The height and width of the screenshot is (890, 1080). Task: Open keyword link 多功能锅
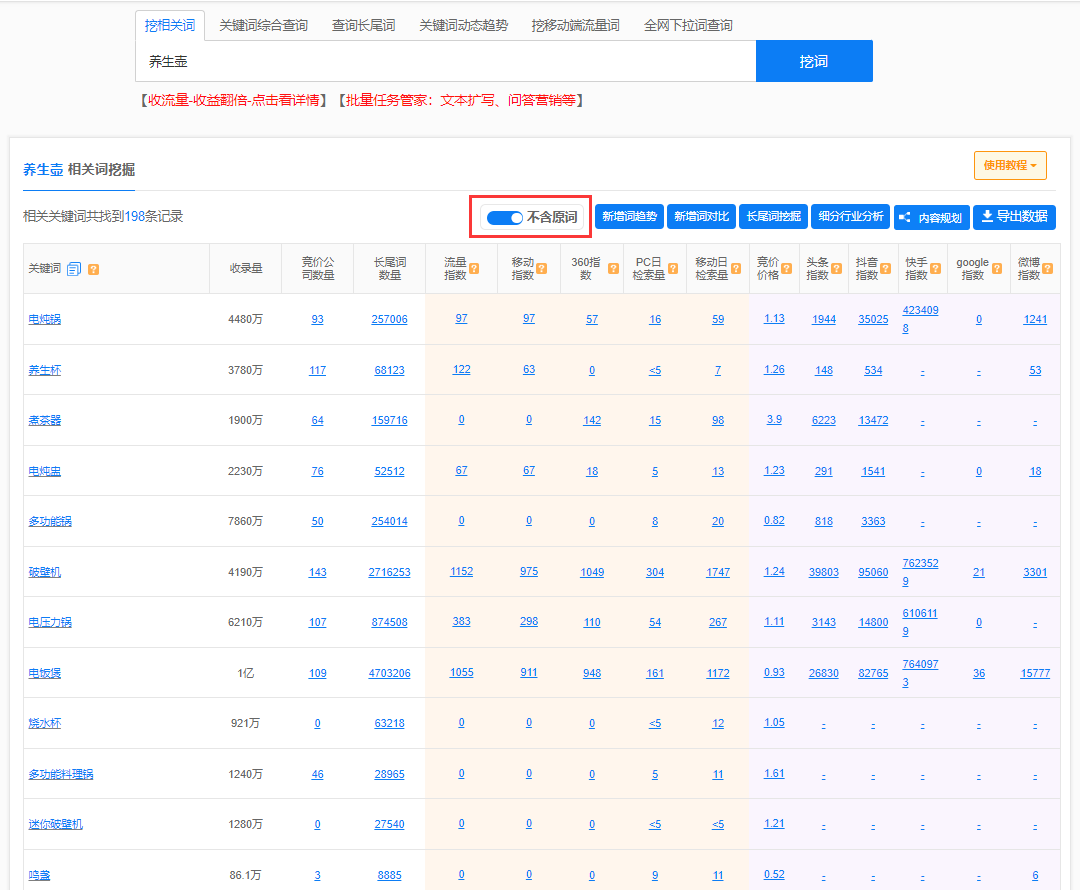click(x=50, y=521)
